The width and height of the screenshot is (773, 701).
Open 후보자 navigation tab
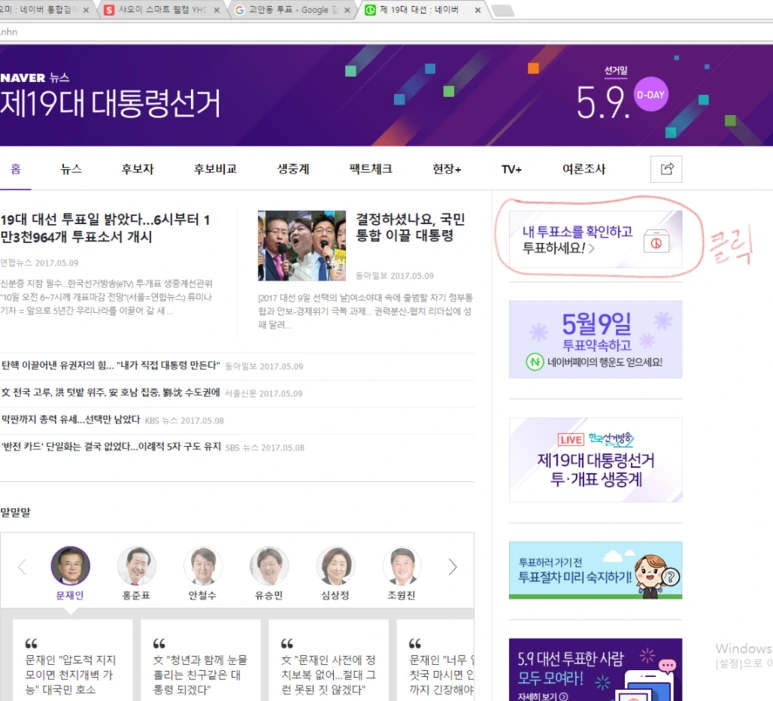pos(138,169)
